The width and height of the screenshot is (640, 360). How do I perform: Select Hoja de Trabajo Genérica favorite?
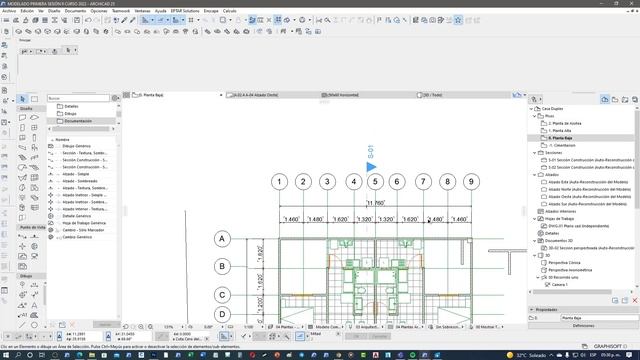[84, 223]
